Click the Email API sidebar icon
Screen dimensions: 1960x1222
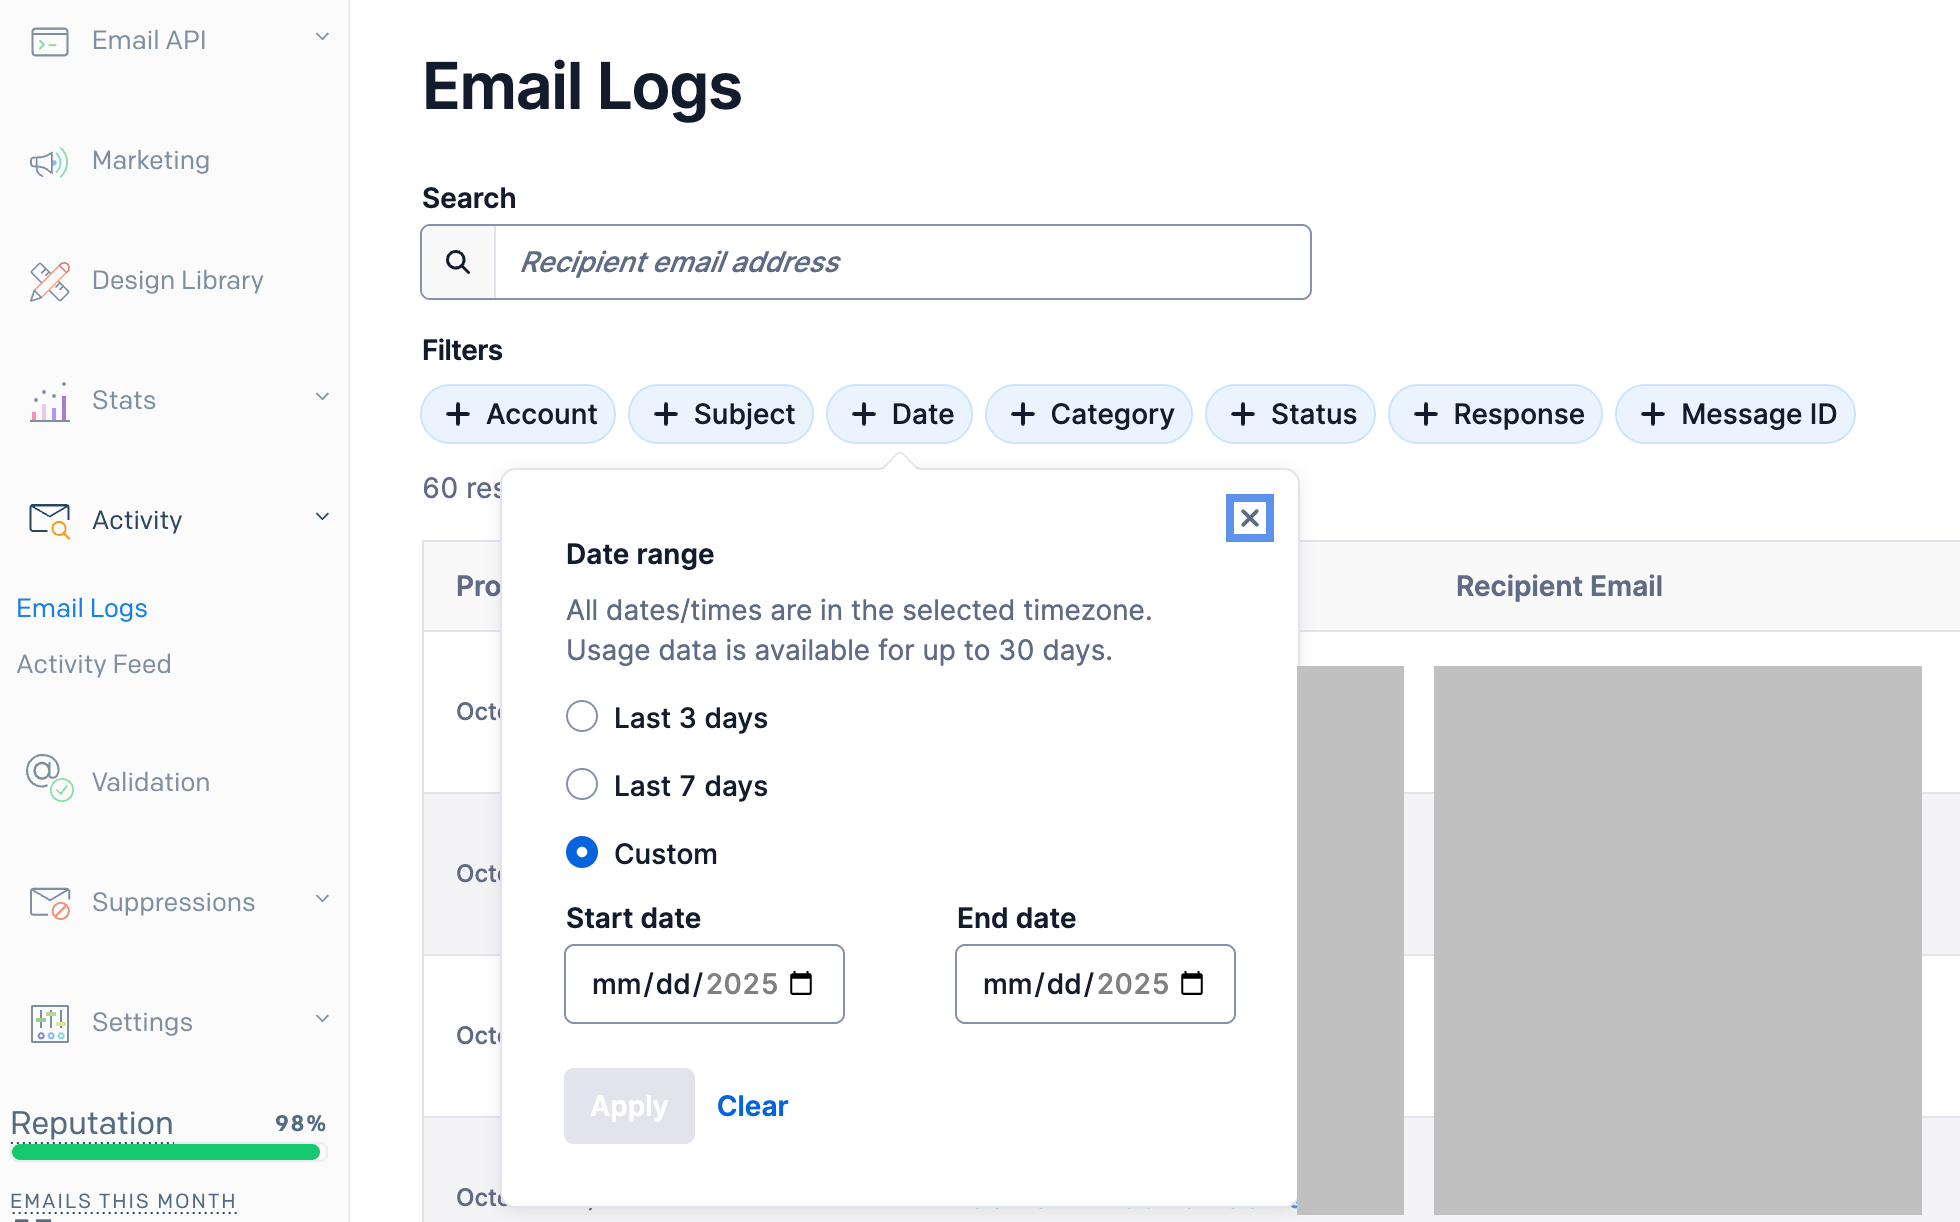click(x=49, y=42)
